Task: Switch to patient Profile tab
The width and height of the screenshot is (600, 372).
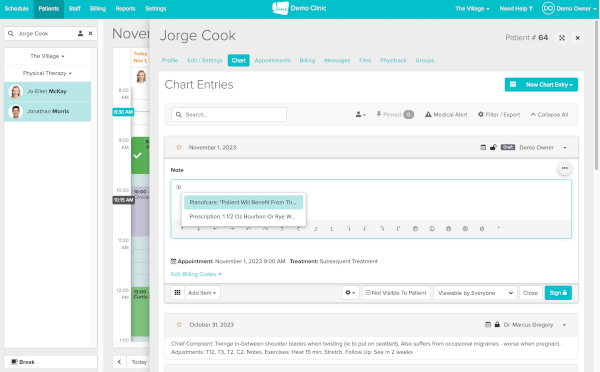Action: 170,60
